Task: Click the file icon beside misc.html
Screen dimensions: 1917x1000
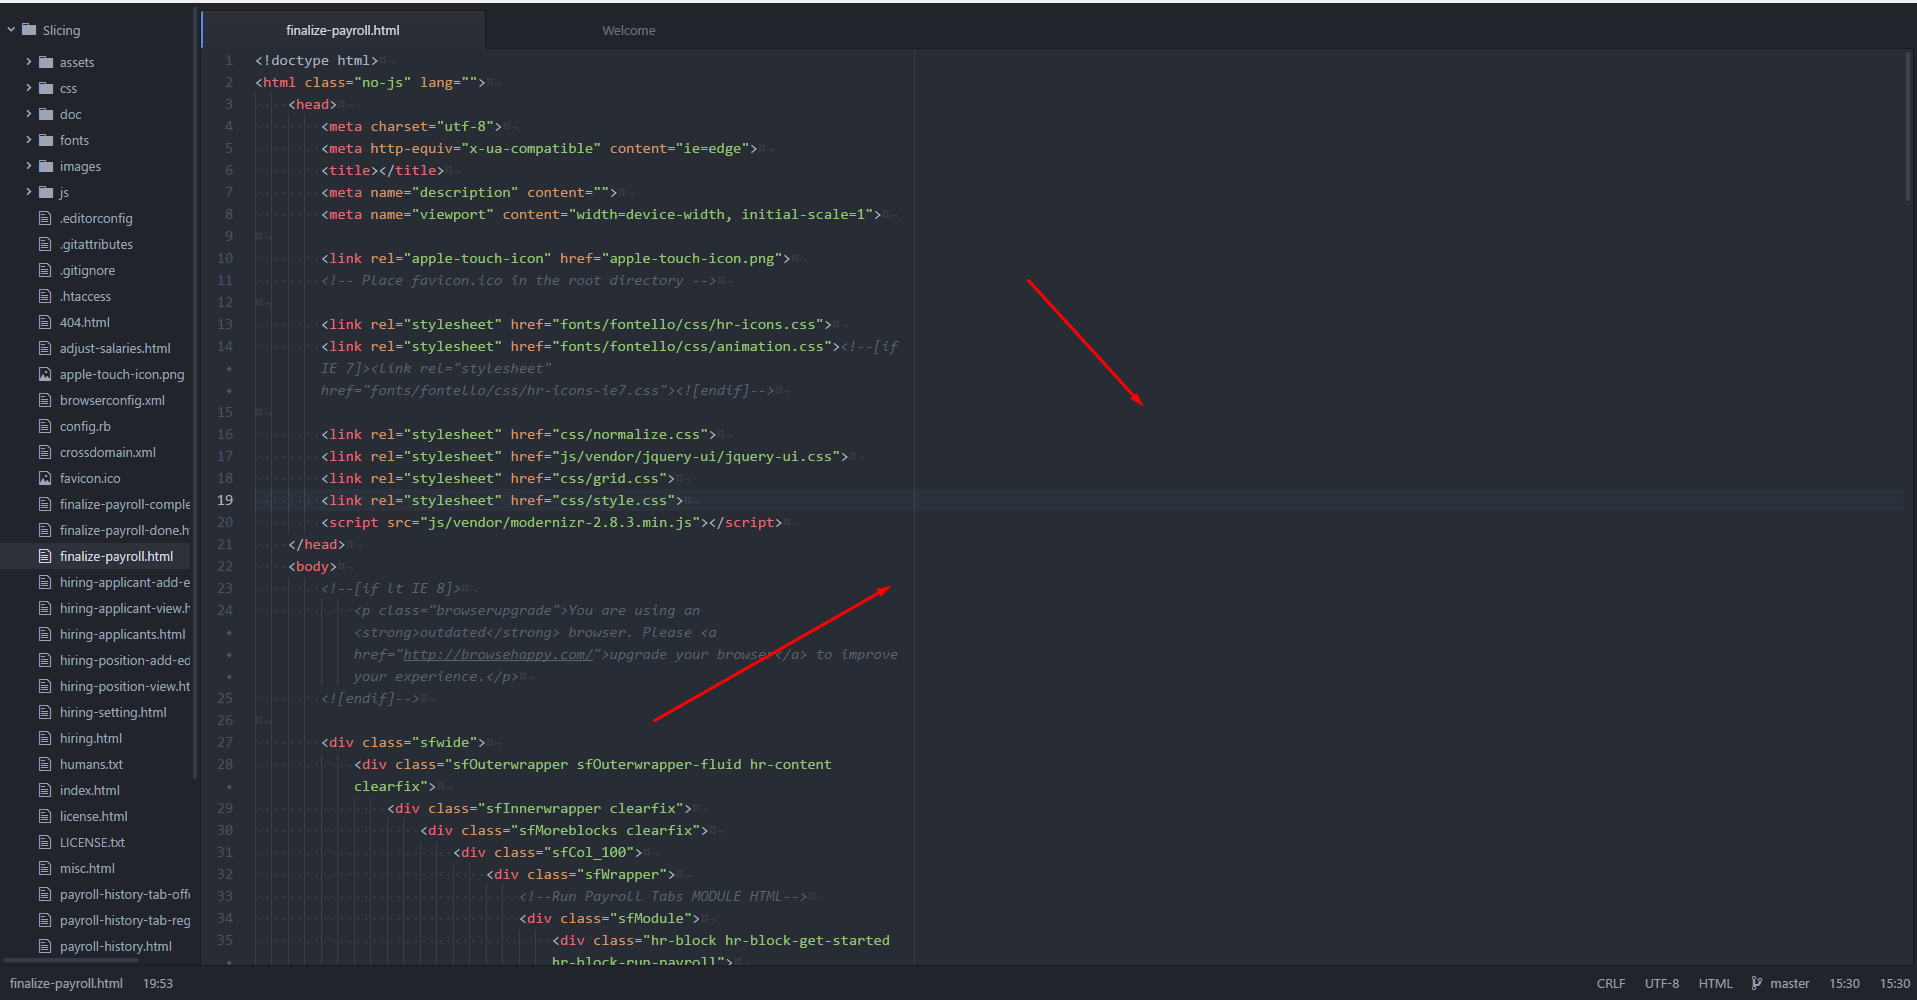Action: (45, 868)
